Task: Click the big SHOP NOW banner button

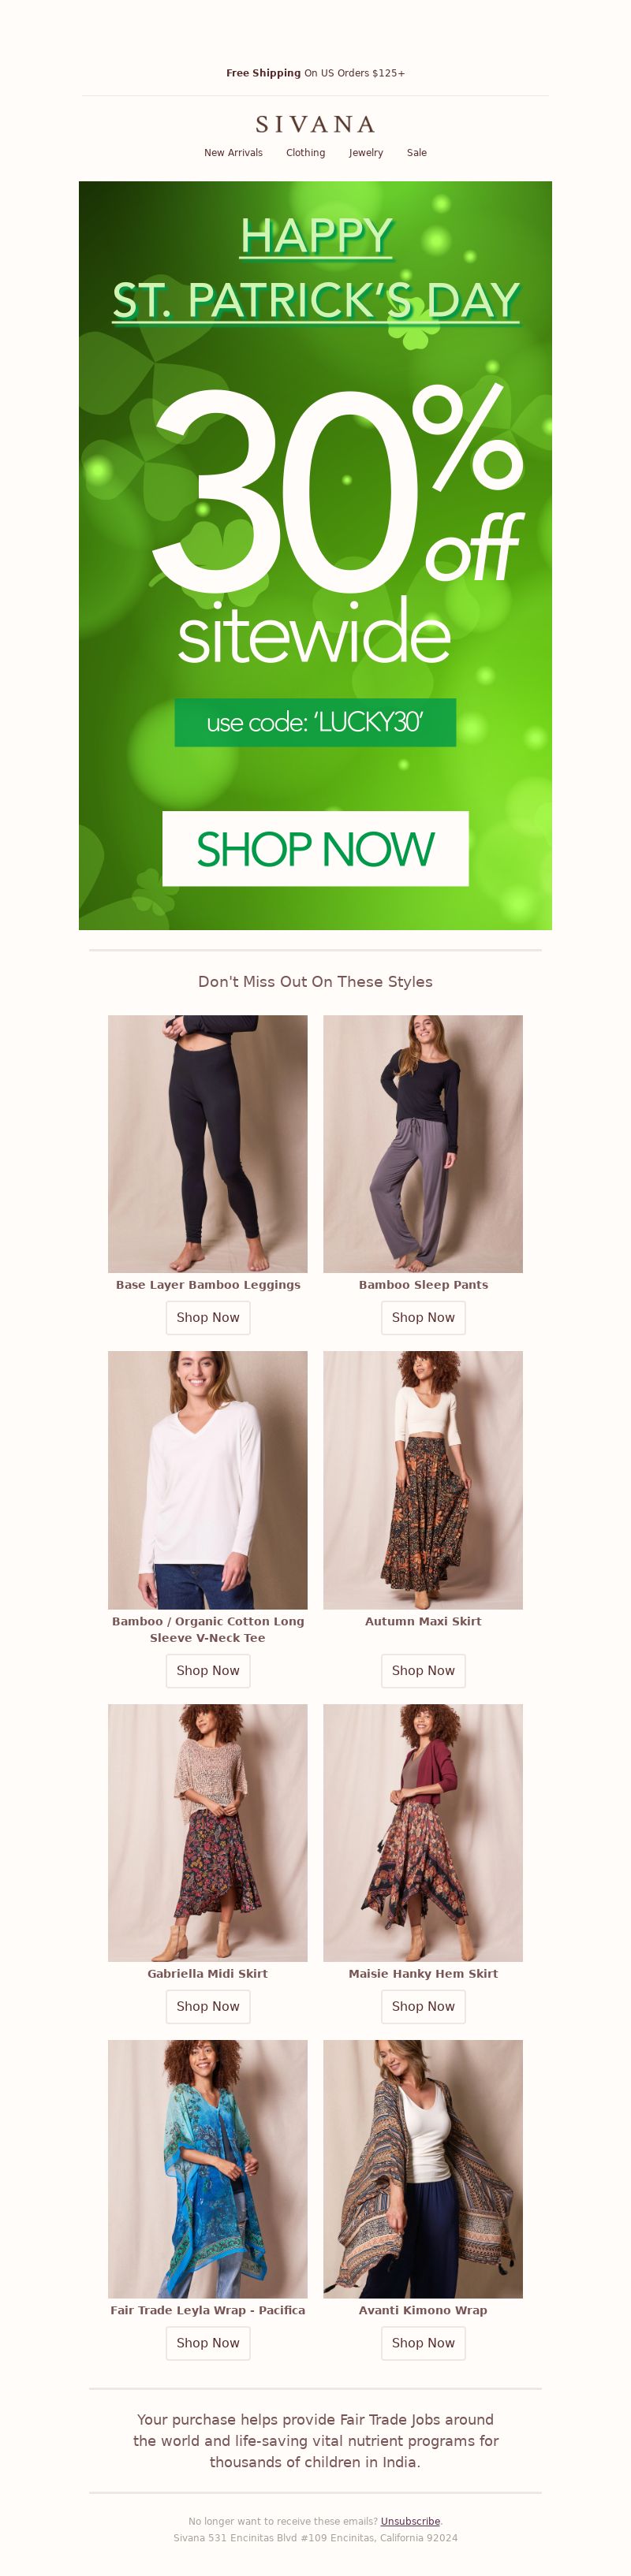Action: point(315,848)
